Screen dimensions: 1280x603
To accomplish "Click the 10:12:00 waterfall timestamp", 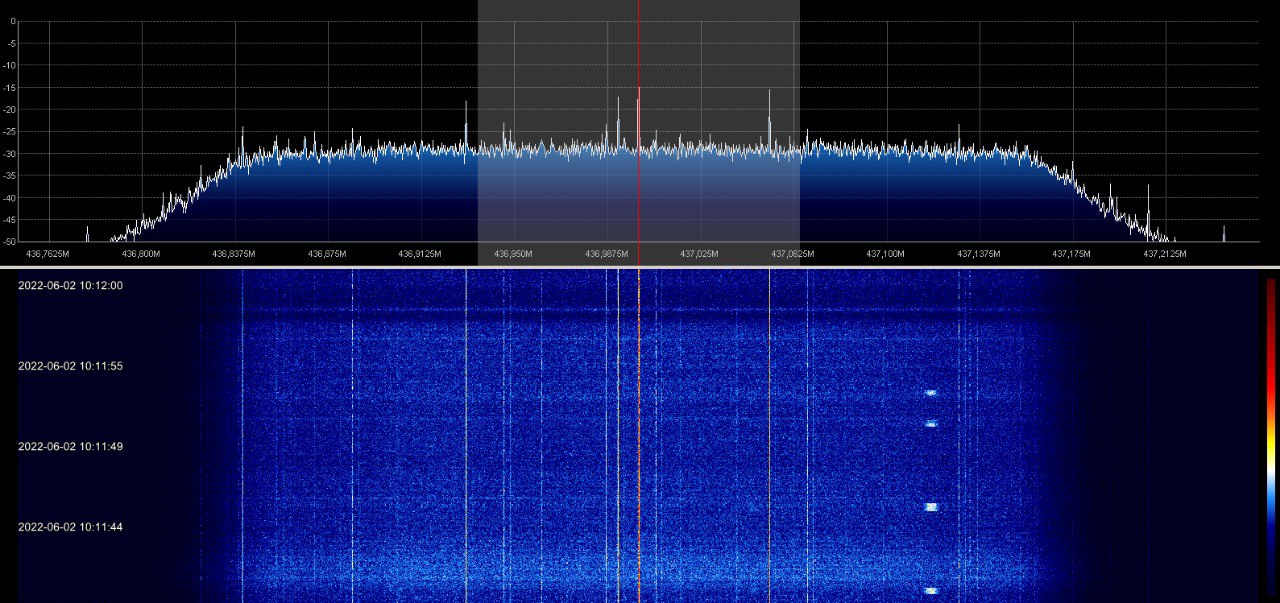I will tap(70, 285).
